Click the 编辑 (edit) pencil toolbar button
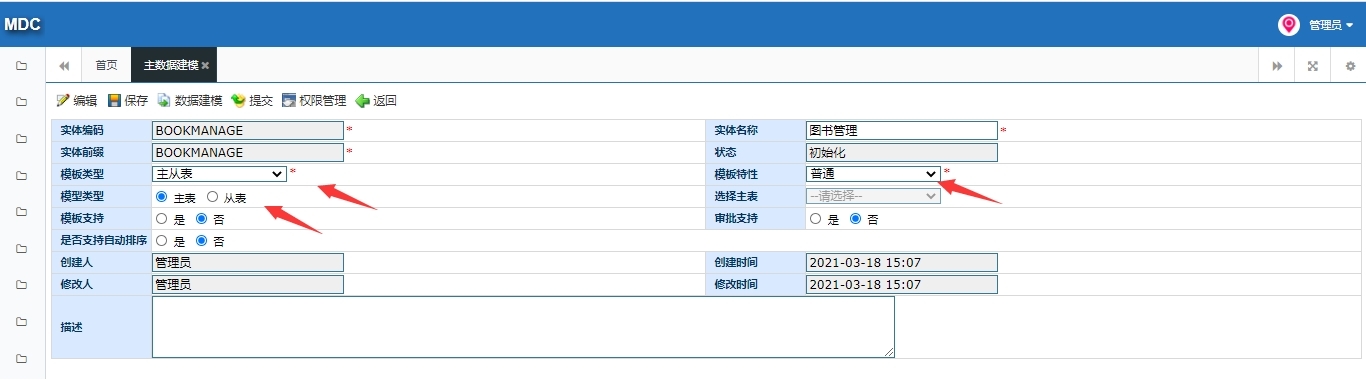 [77, 101]
